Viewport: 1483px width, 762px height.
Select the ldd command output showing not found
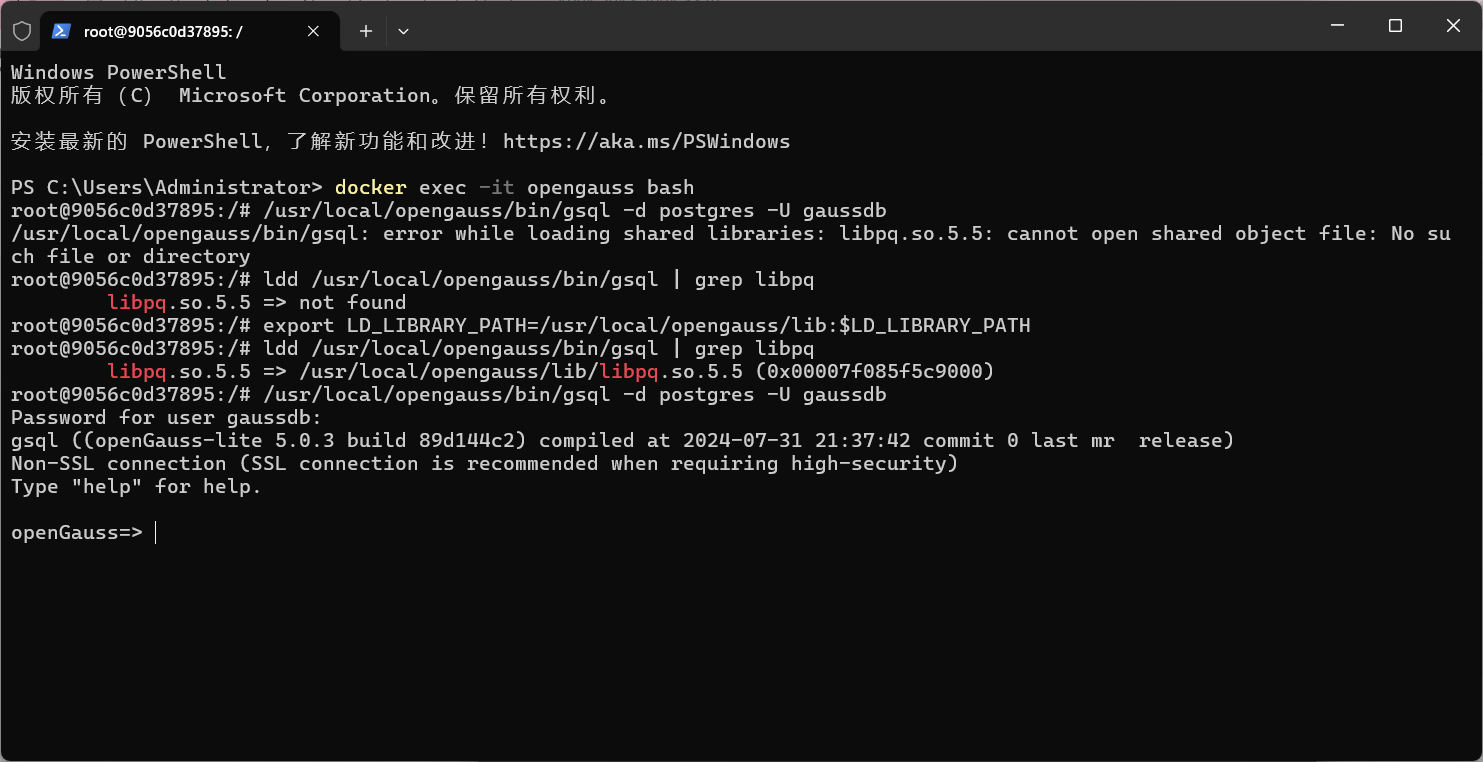[257, 302]
